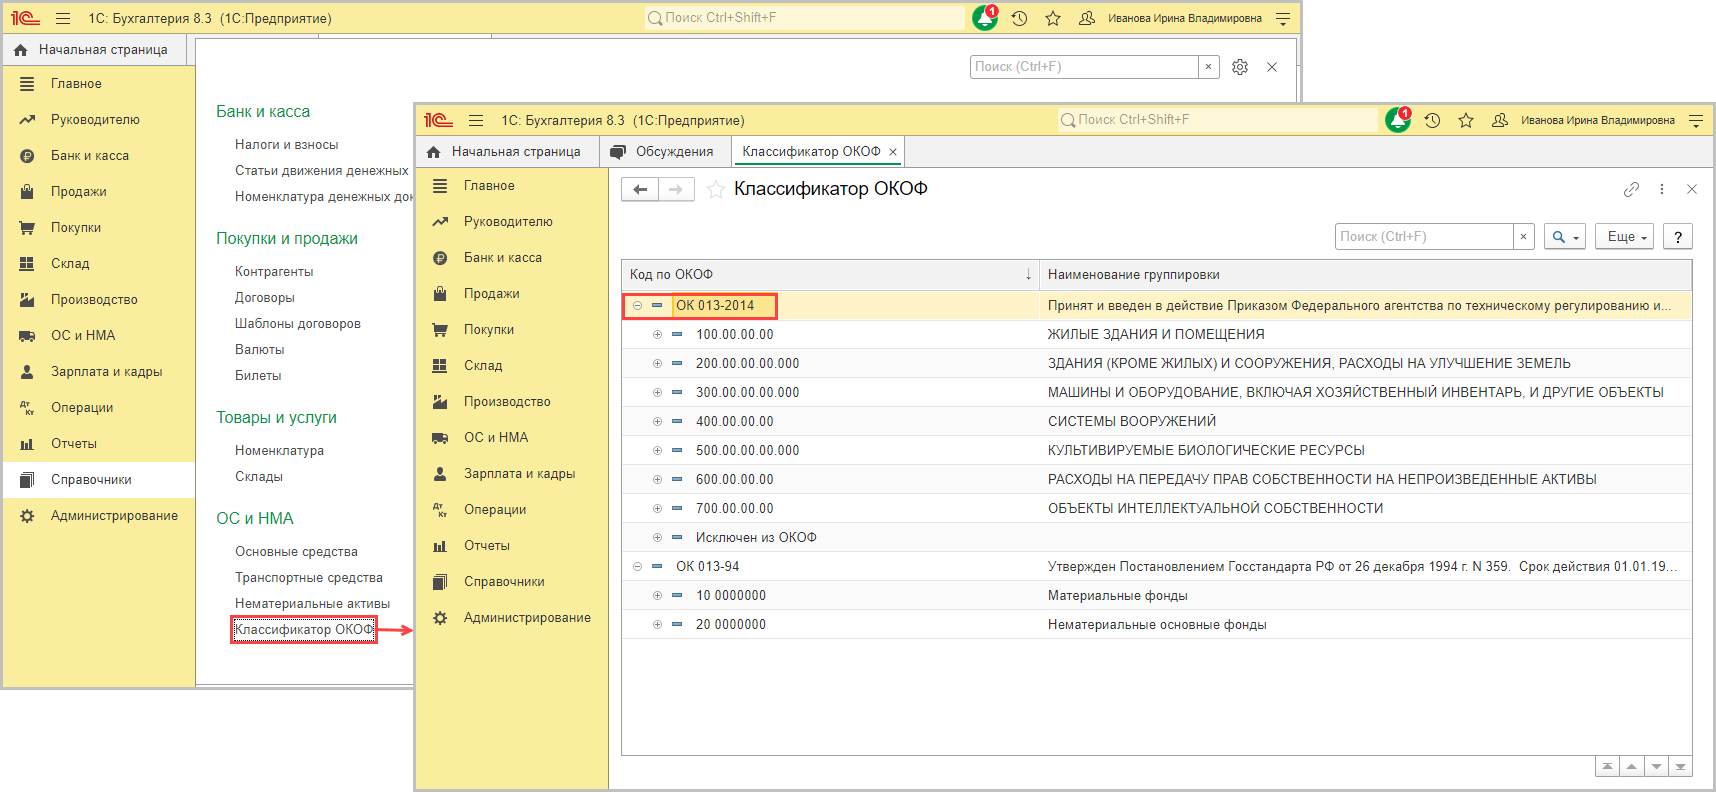Collapse the ОК 013-2014 tree group

pos(637,306)
